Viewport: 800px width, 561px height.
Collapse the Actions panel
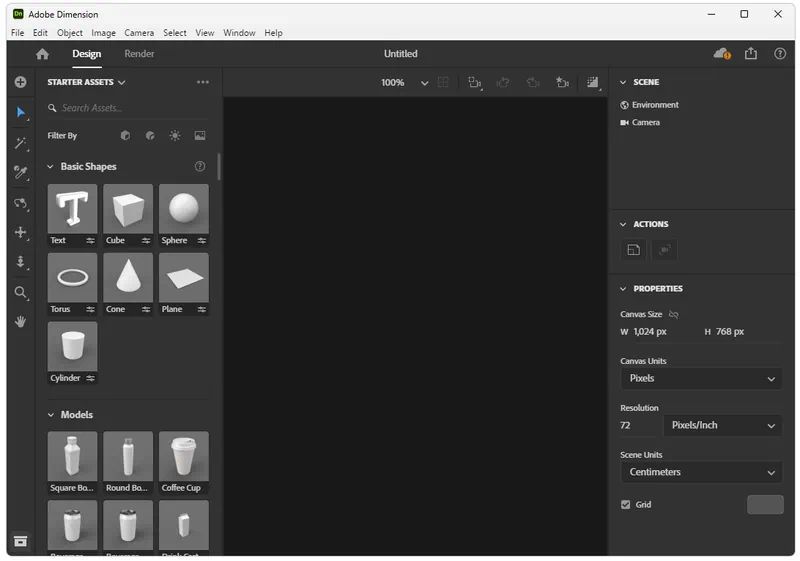point(623,224)
